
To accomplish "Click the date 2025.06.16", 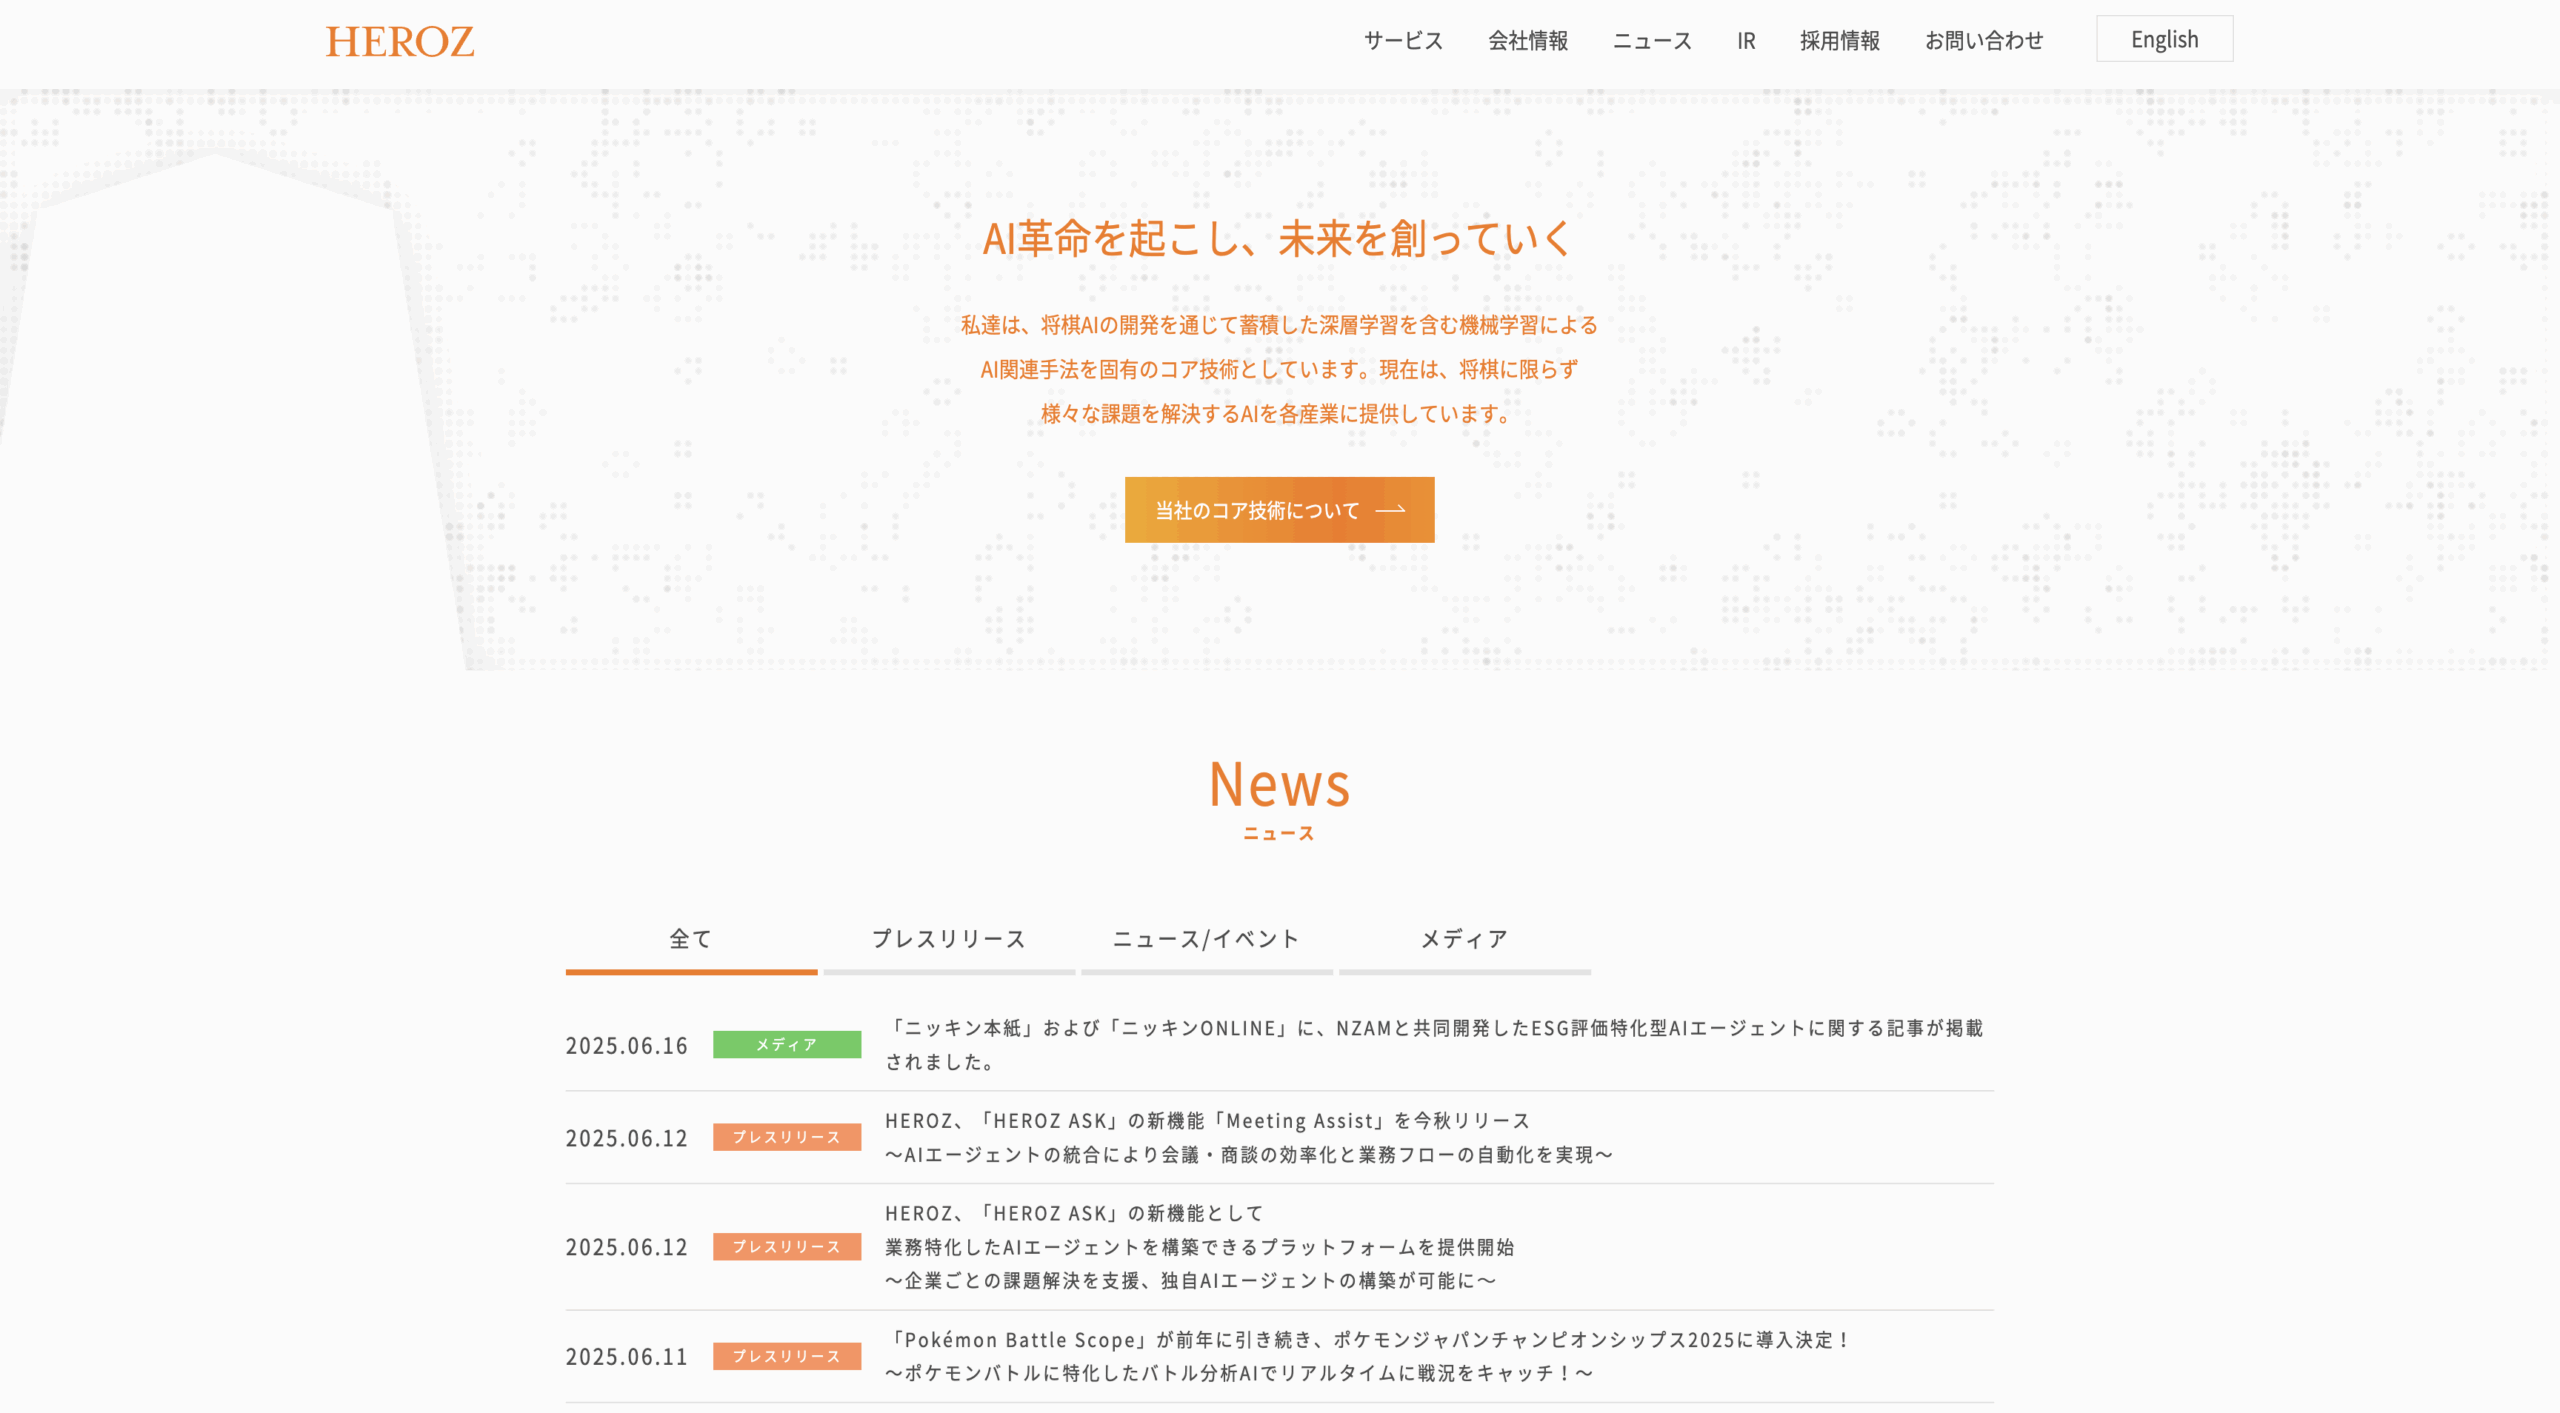I will click(x=627, y=1046).
